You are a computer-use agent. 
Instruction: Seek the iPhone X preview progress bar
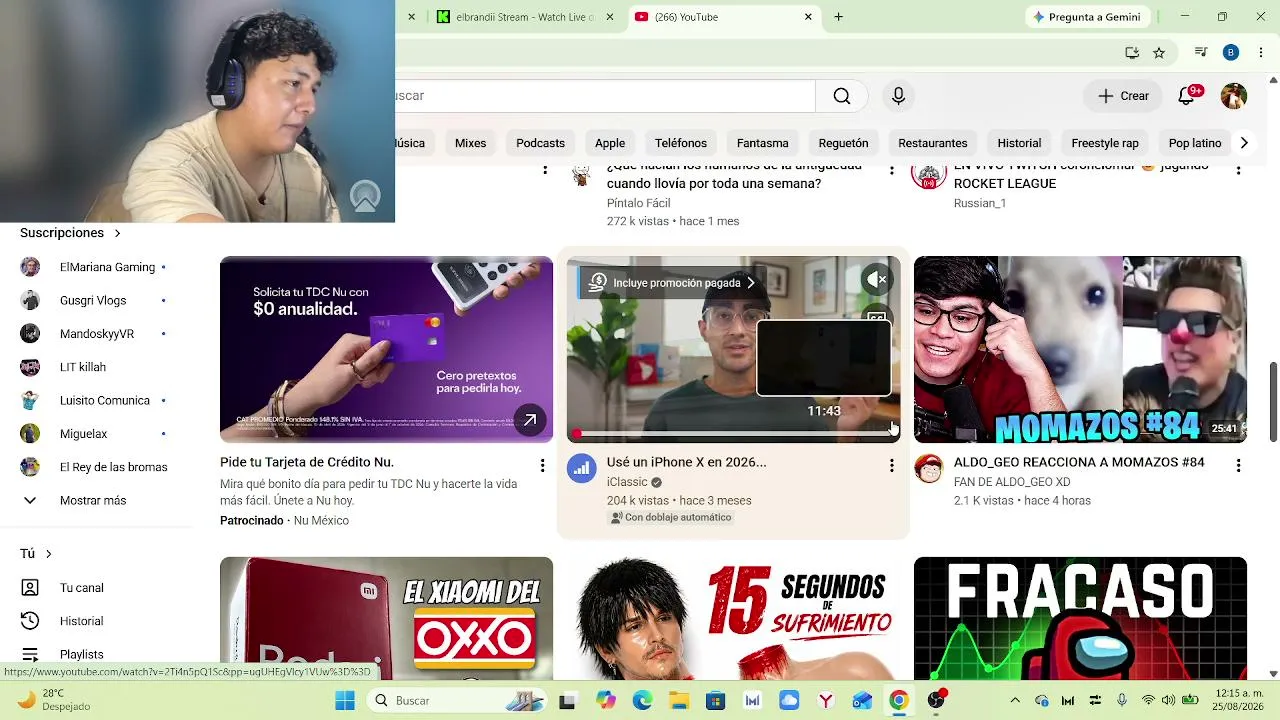coord(733,434)
